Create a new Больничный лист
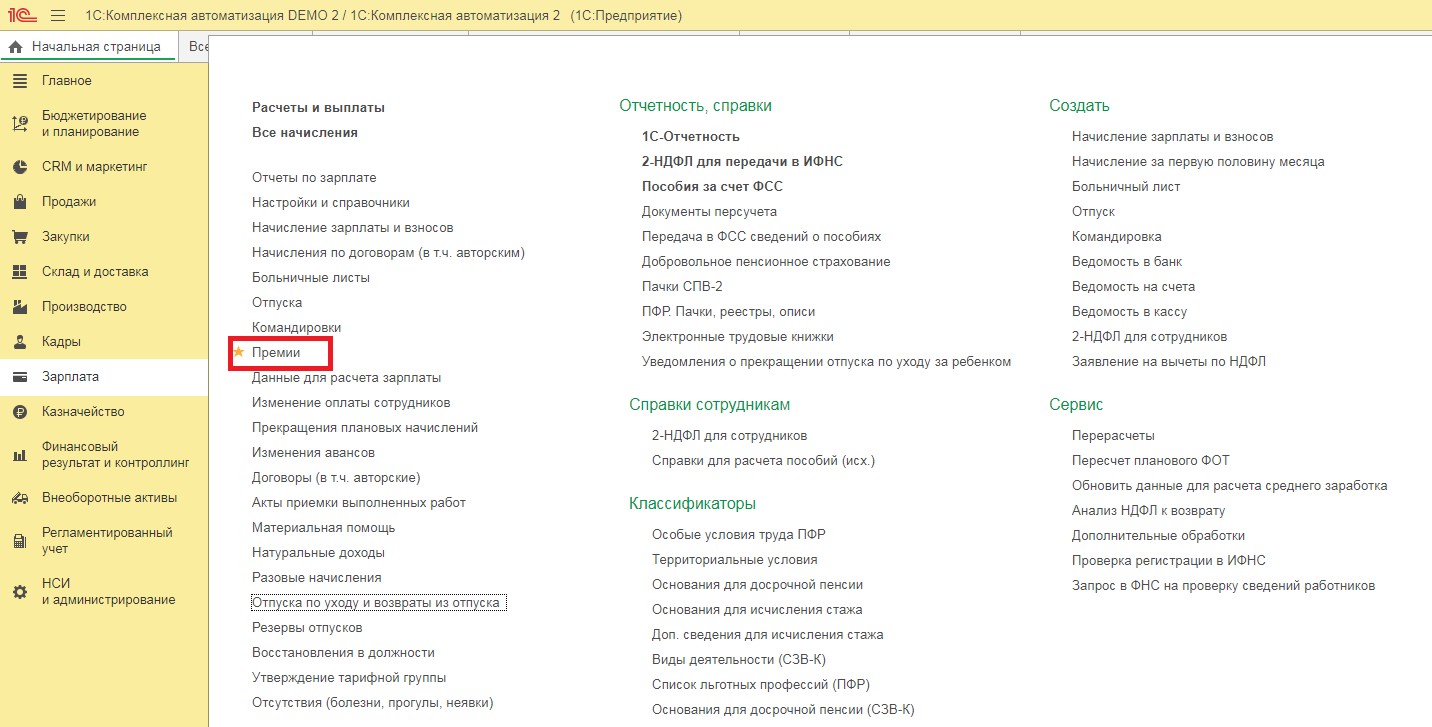This screenshot has width=1432, height=727. pos(1125,187)
